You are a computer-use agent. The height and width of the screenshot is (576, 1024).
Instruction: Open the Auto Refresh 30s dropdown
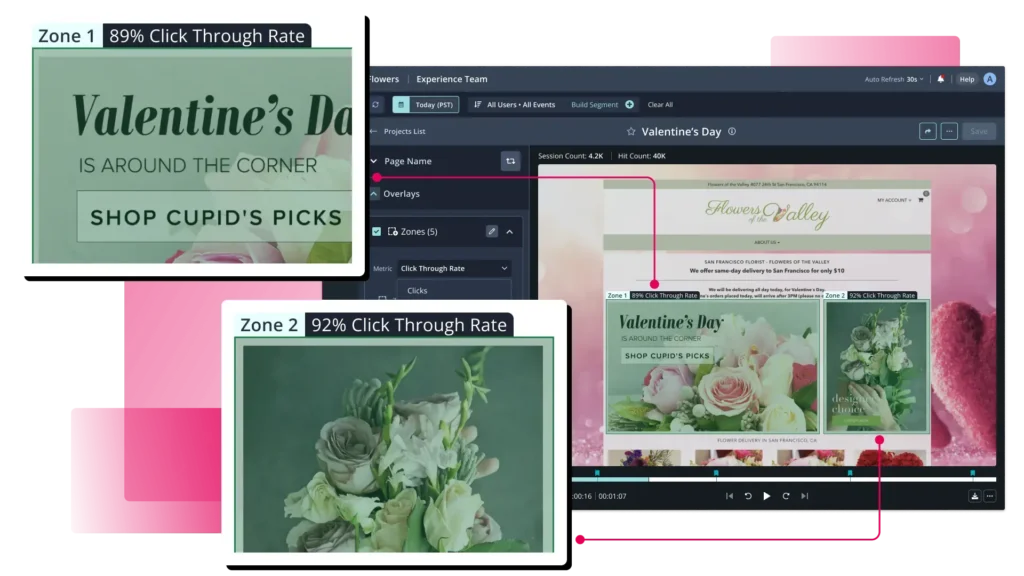(x=894, y=79)
